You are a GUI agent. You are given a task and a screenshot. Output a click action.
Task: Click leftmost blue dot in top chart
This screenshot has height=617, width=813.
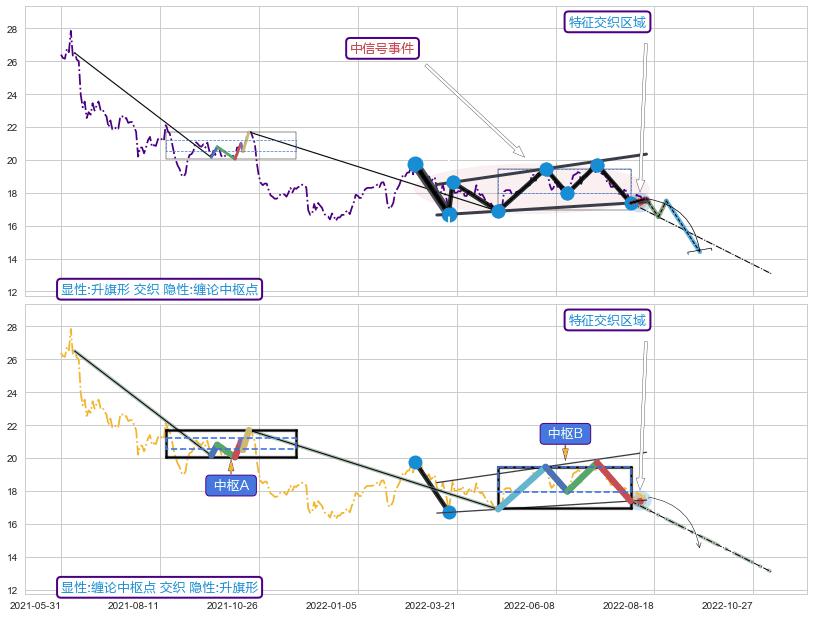pyautogui.click(x=416, y=164)
